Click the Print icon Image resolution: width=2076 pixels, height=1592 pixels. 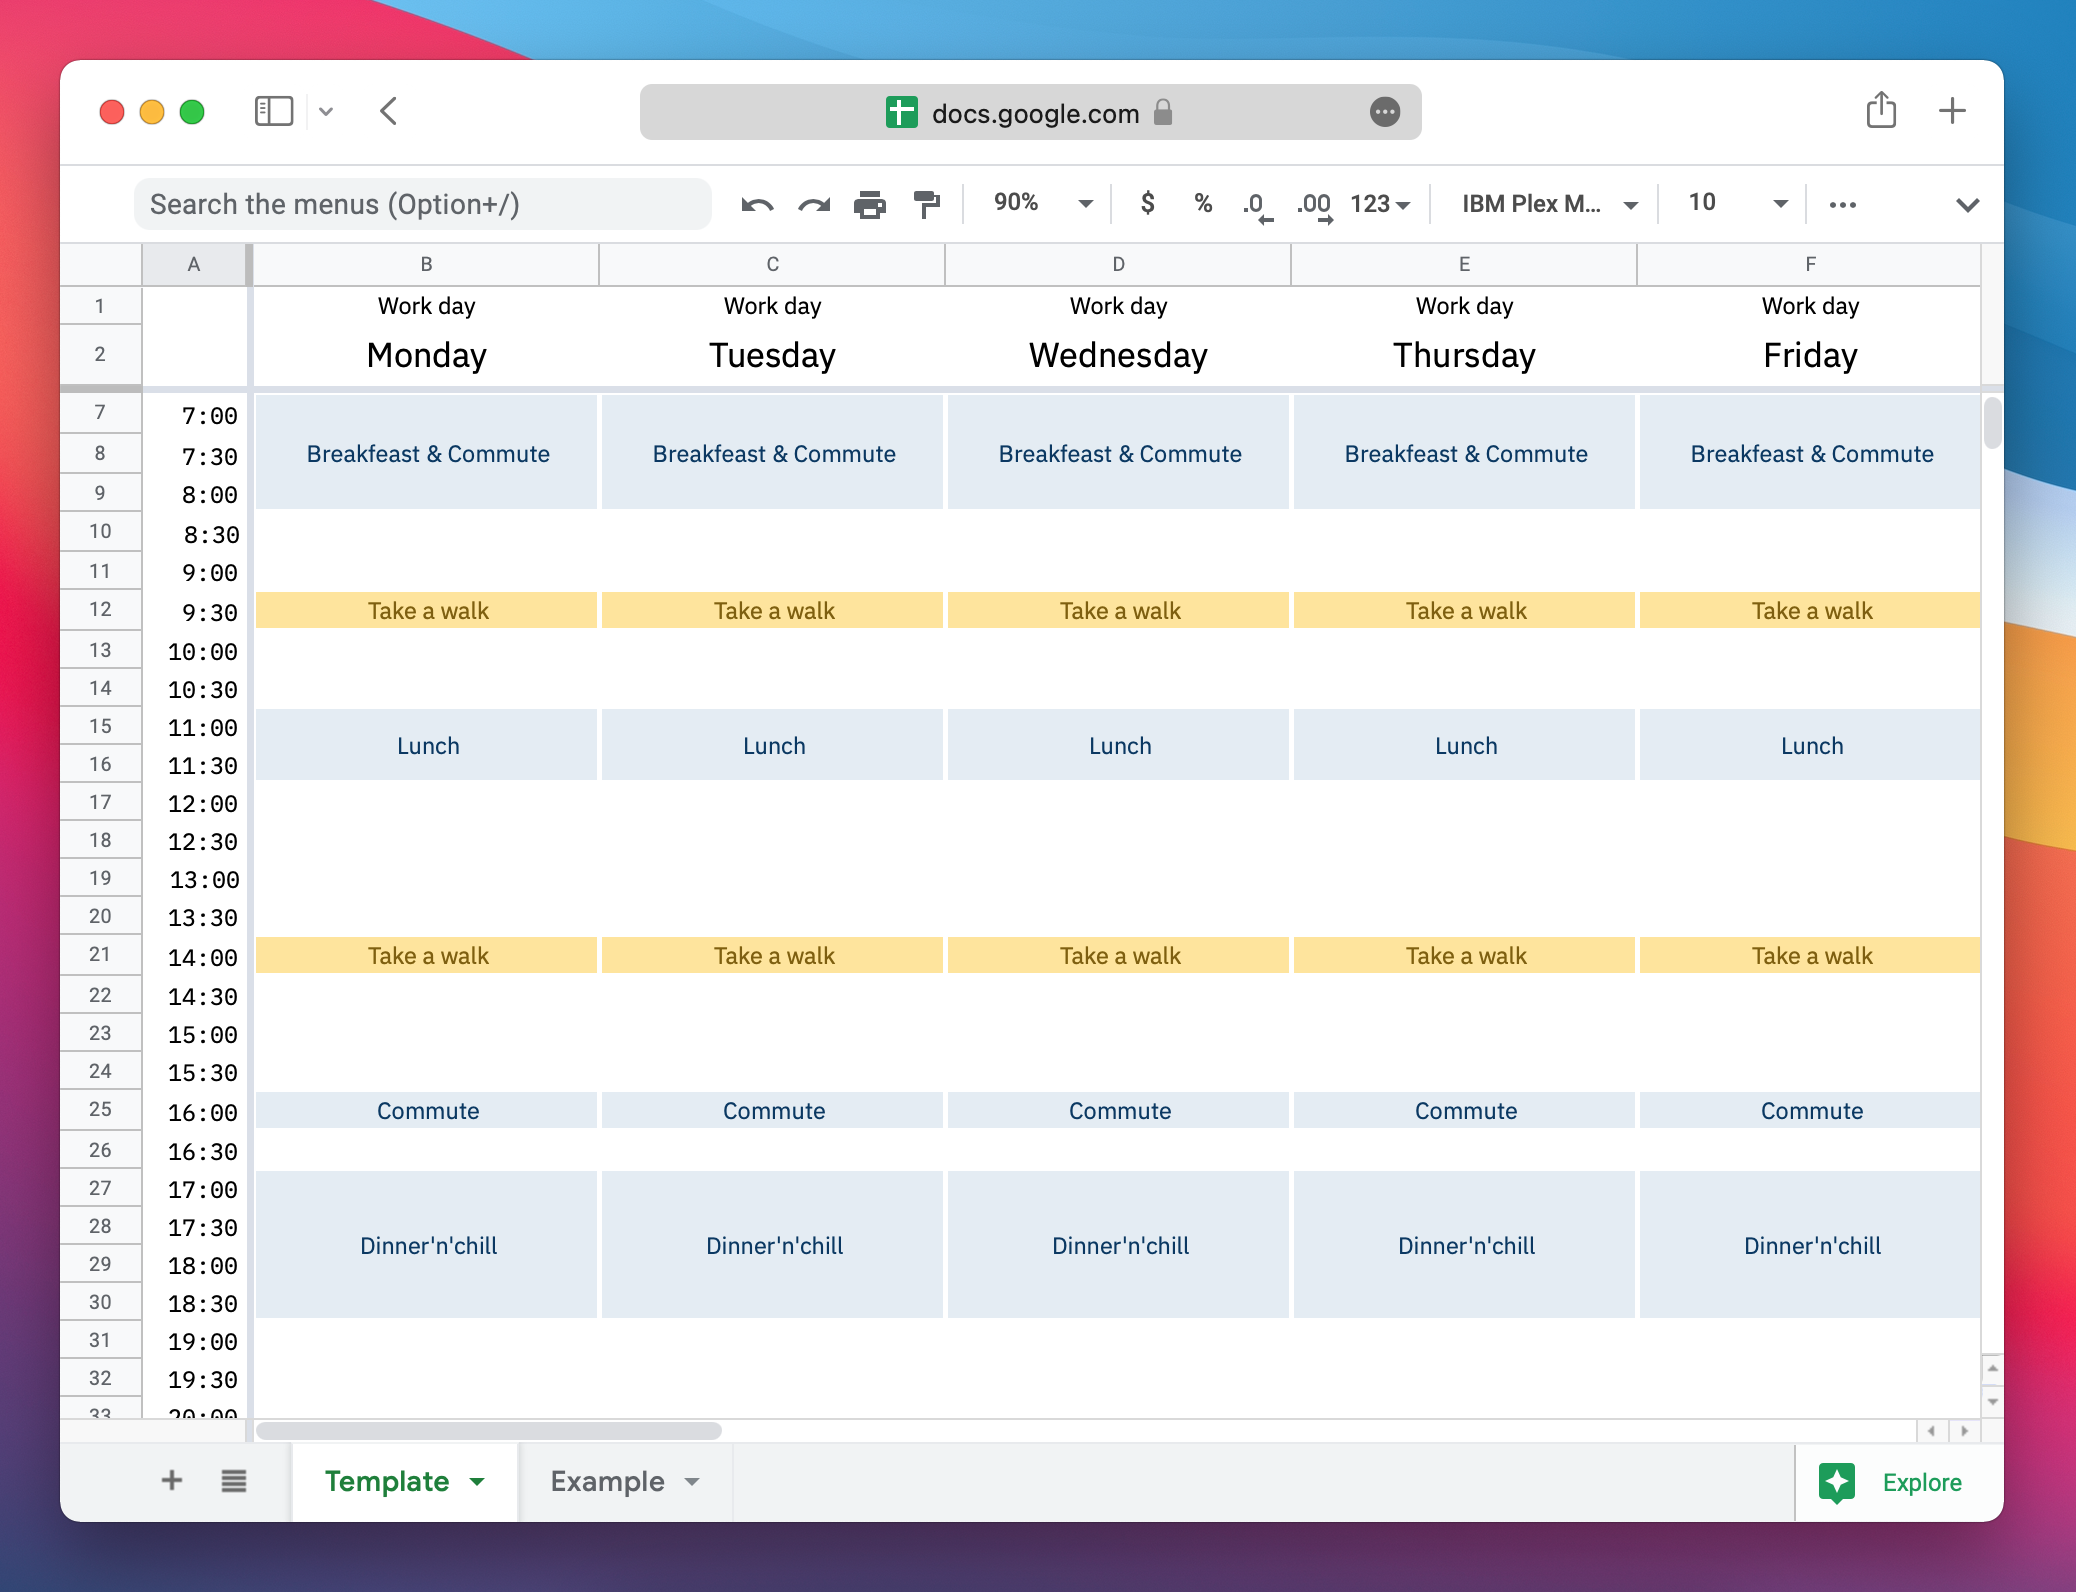coord(870,205)
